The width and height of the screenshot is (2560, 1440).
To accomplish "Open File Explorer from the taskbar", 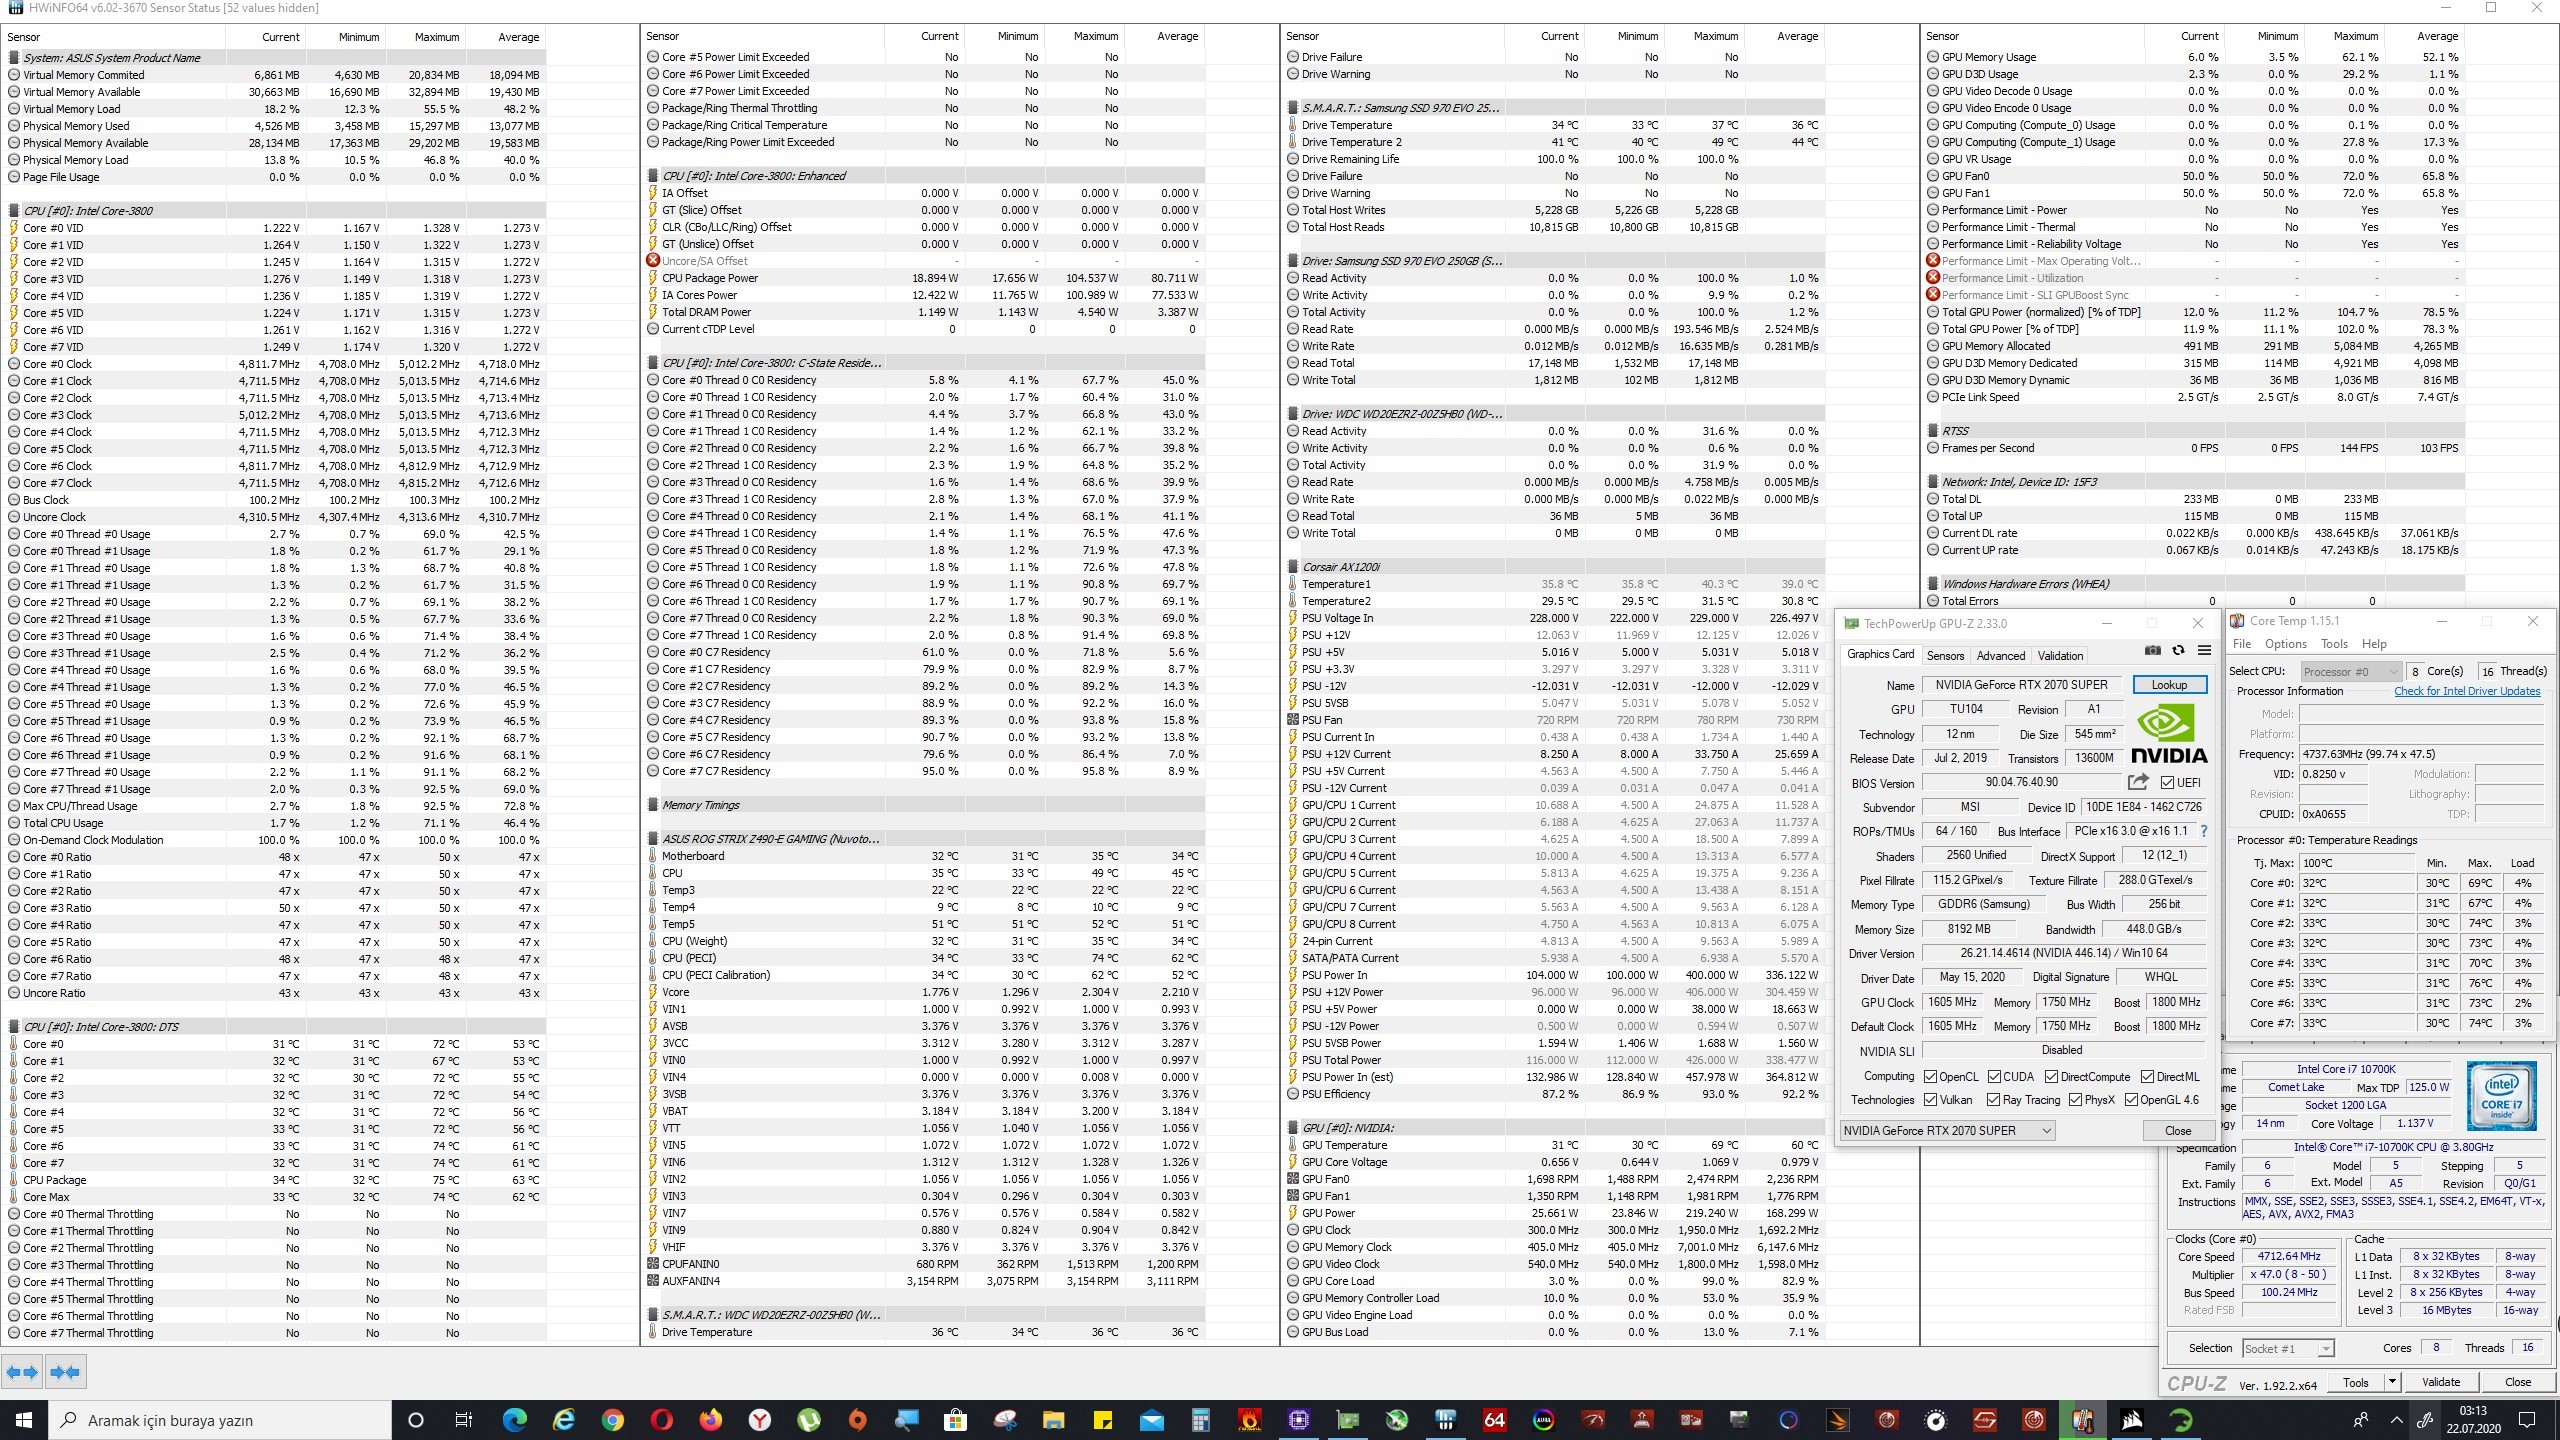I will tap(1054, 1419).
